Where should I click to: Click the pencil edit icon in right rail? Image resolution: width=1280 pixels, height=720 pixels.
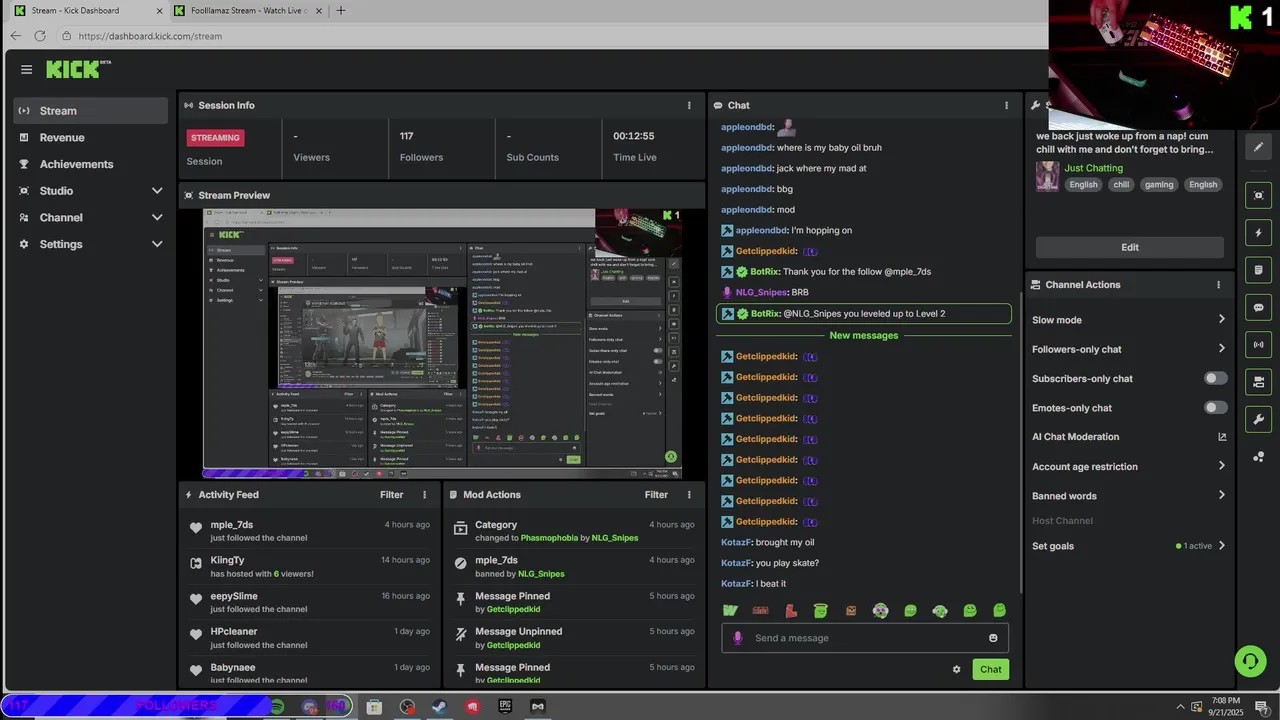pos(1258,147)
